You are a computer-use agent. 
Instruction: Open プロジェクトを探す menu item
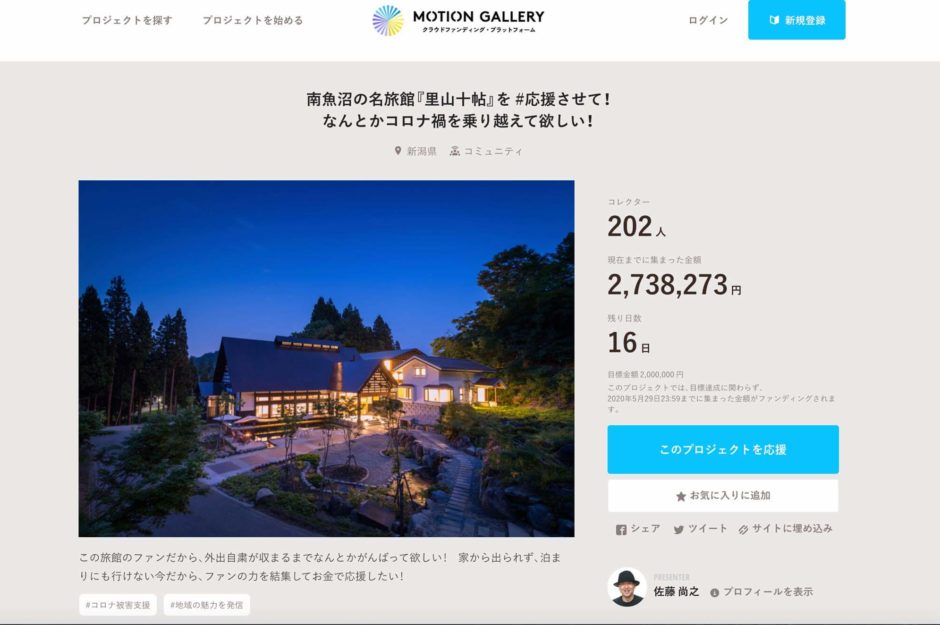tap(127, 20)
